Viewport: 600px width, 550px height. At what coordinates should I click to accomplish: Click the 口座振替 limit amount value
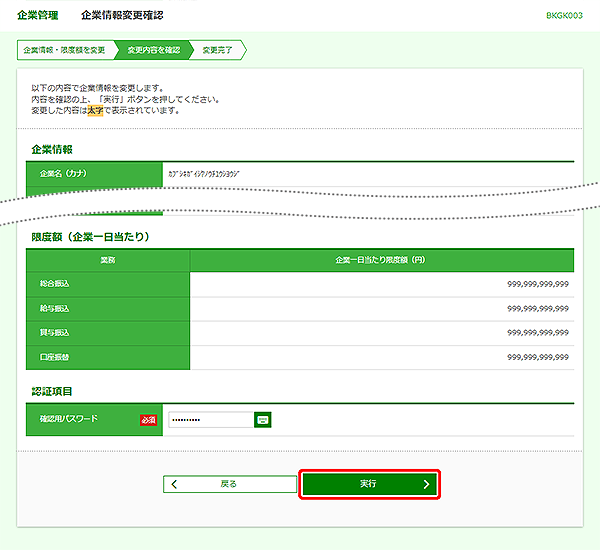click(x=538, y=357)
